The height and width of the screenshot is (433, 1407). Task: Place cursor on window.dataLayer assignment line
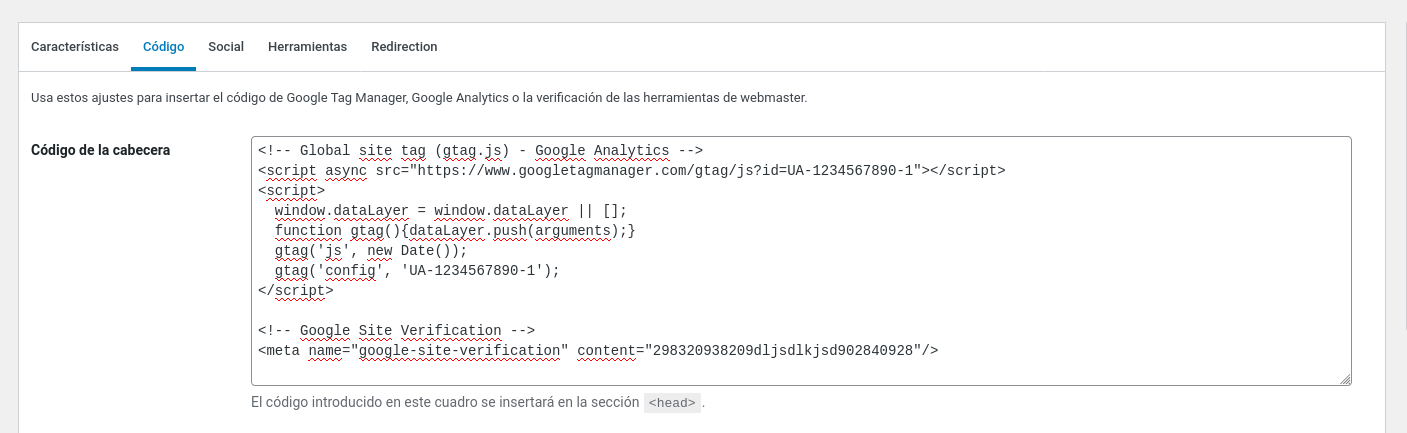pos(450,211)
